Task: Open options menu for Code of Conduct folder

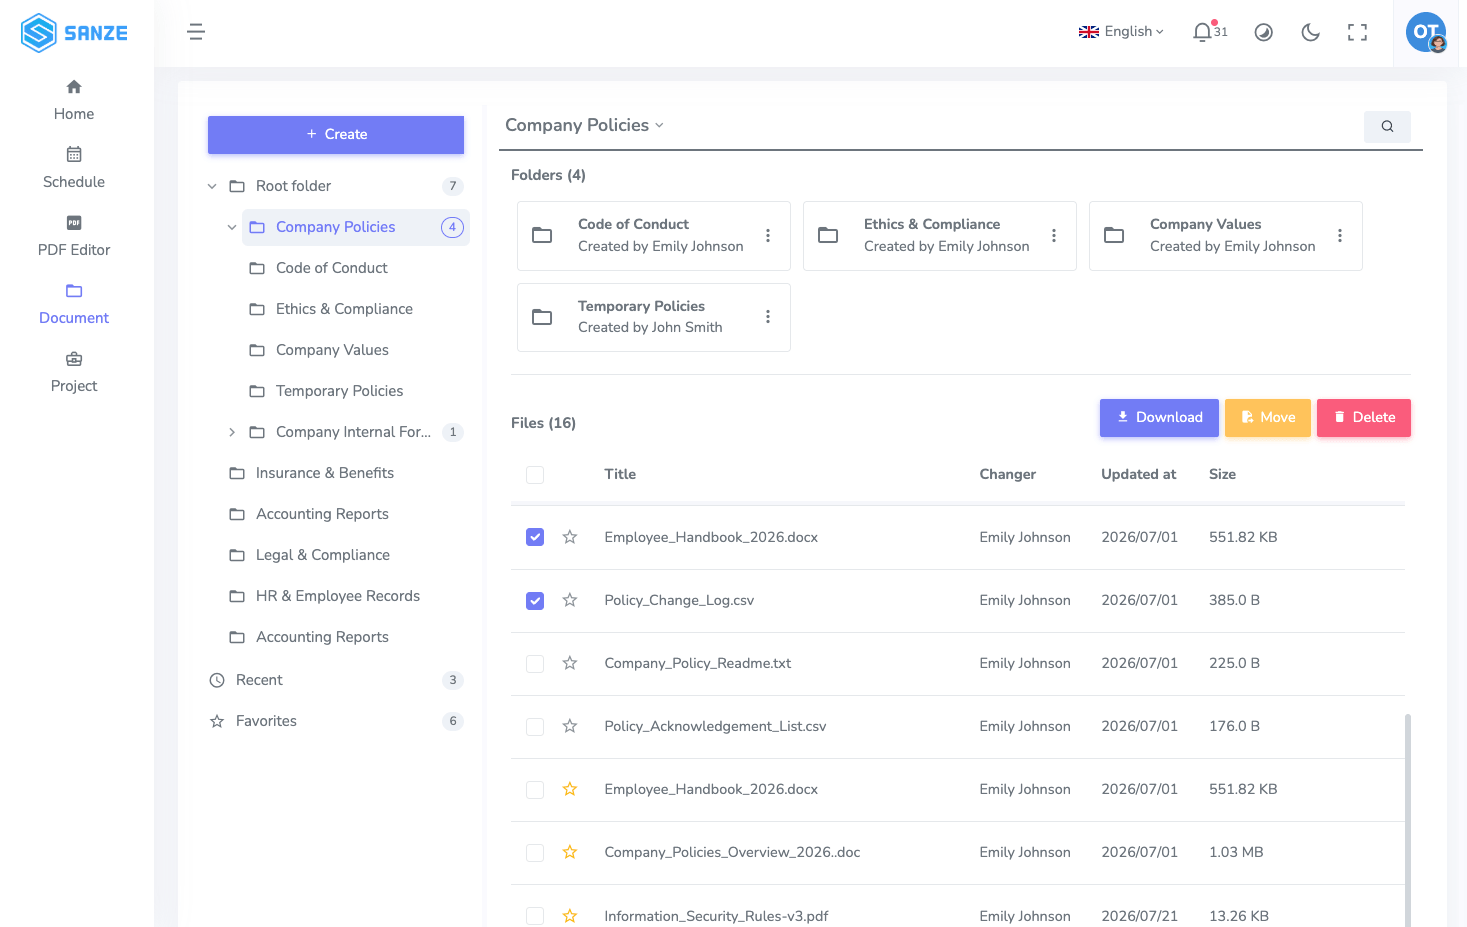Action: click(x=768, y=236)
